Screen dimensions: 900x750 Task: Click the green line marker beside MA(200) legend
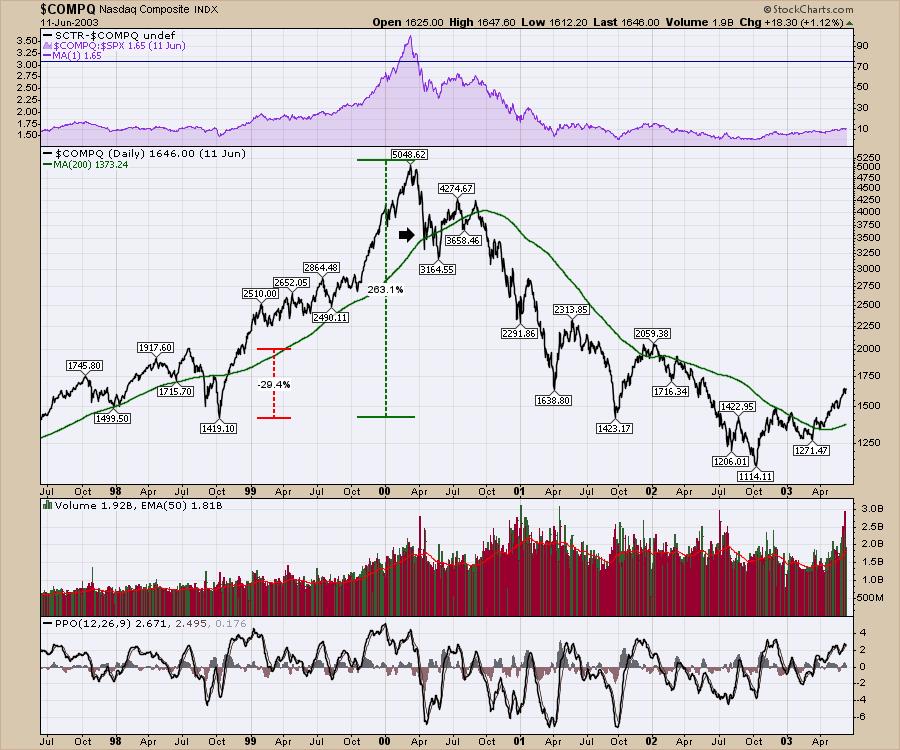tap(46, 164)
